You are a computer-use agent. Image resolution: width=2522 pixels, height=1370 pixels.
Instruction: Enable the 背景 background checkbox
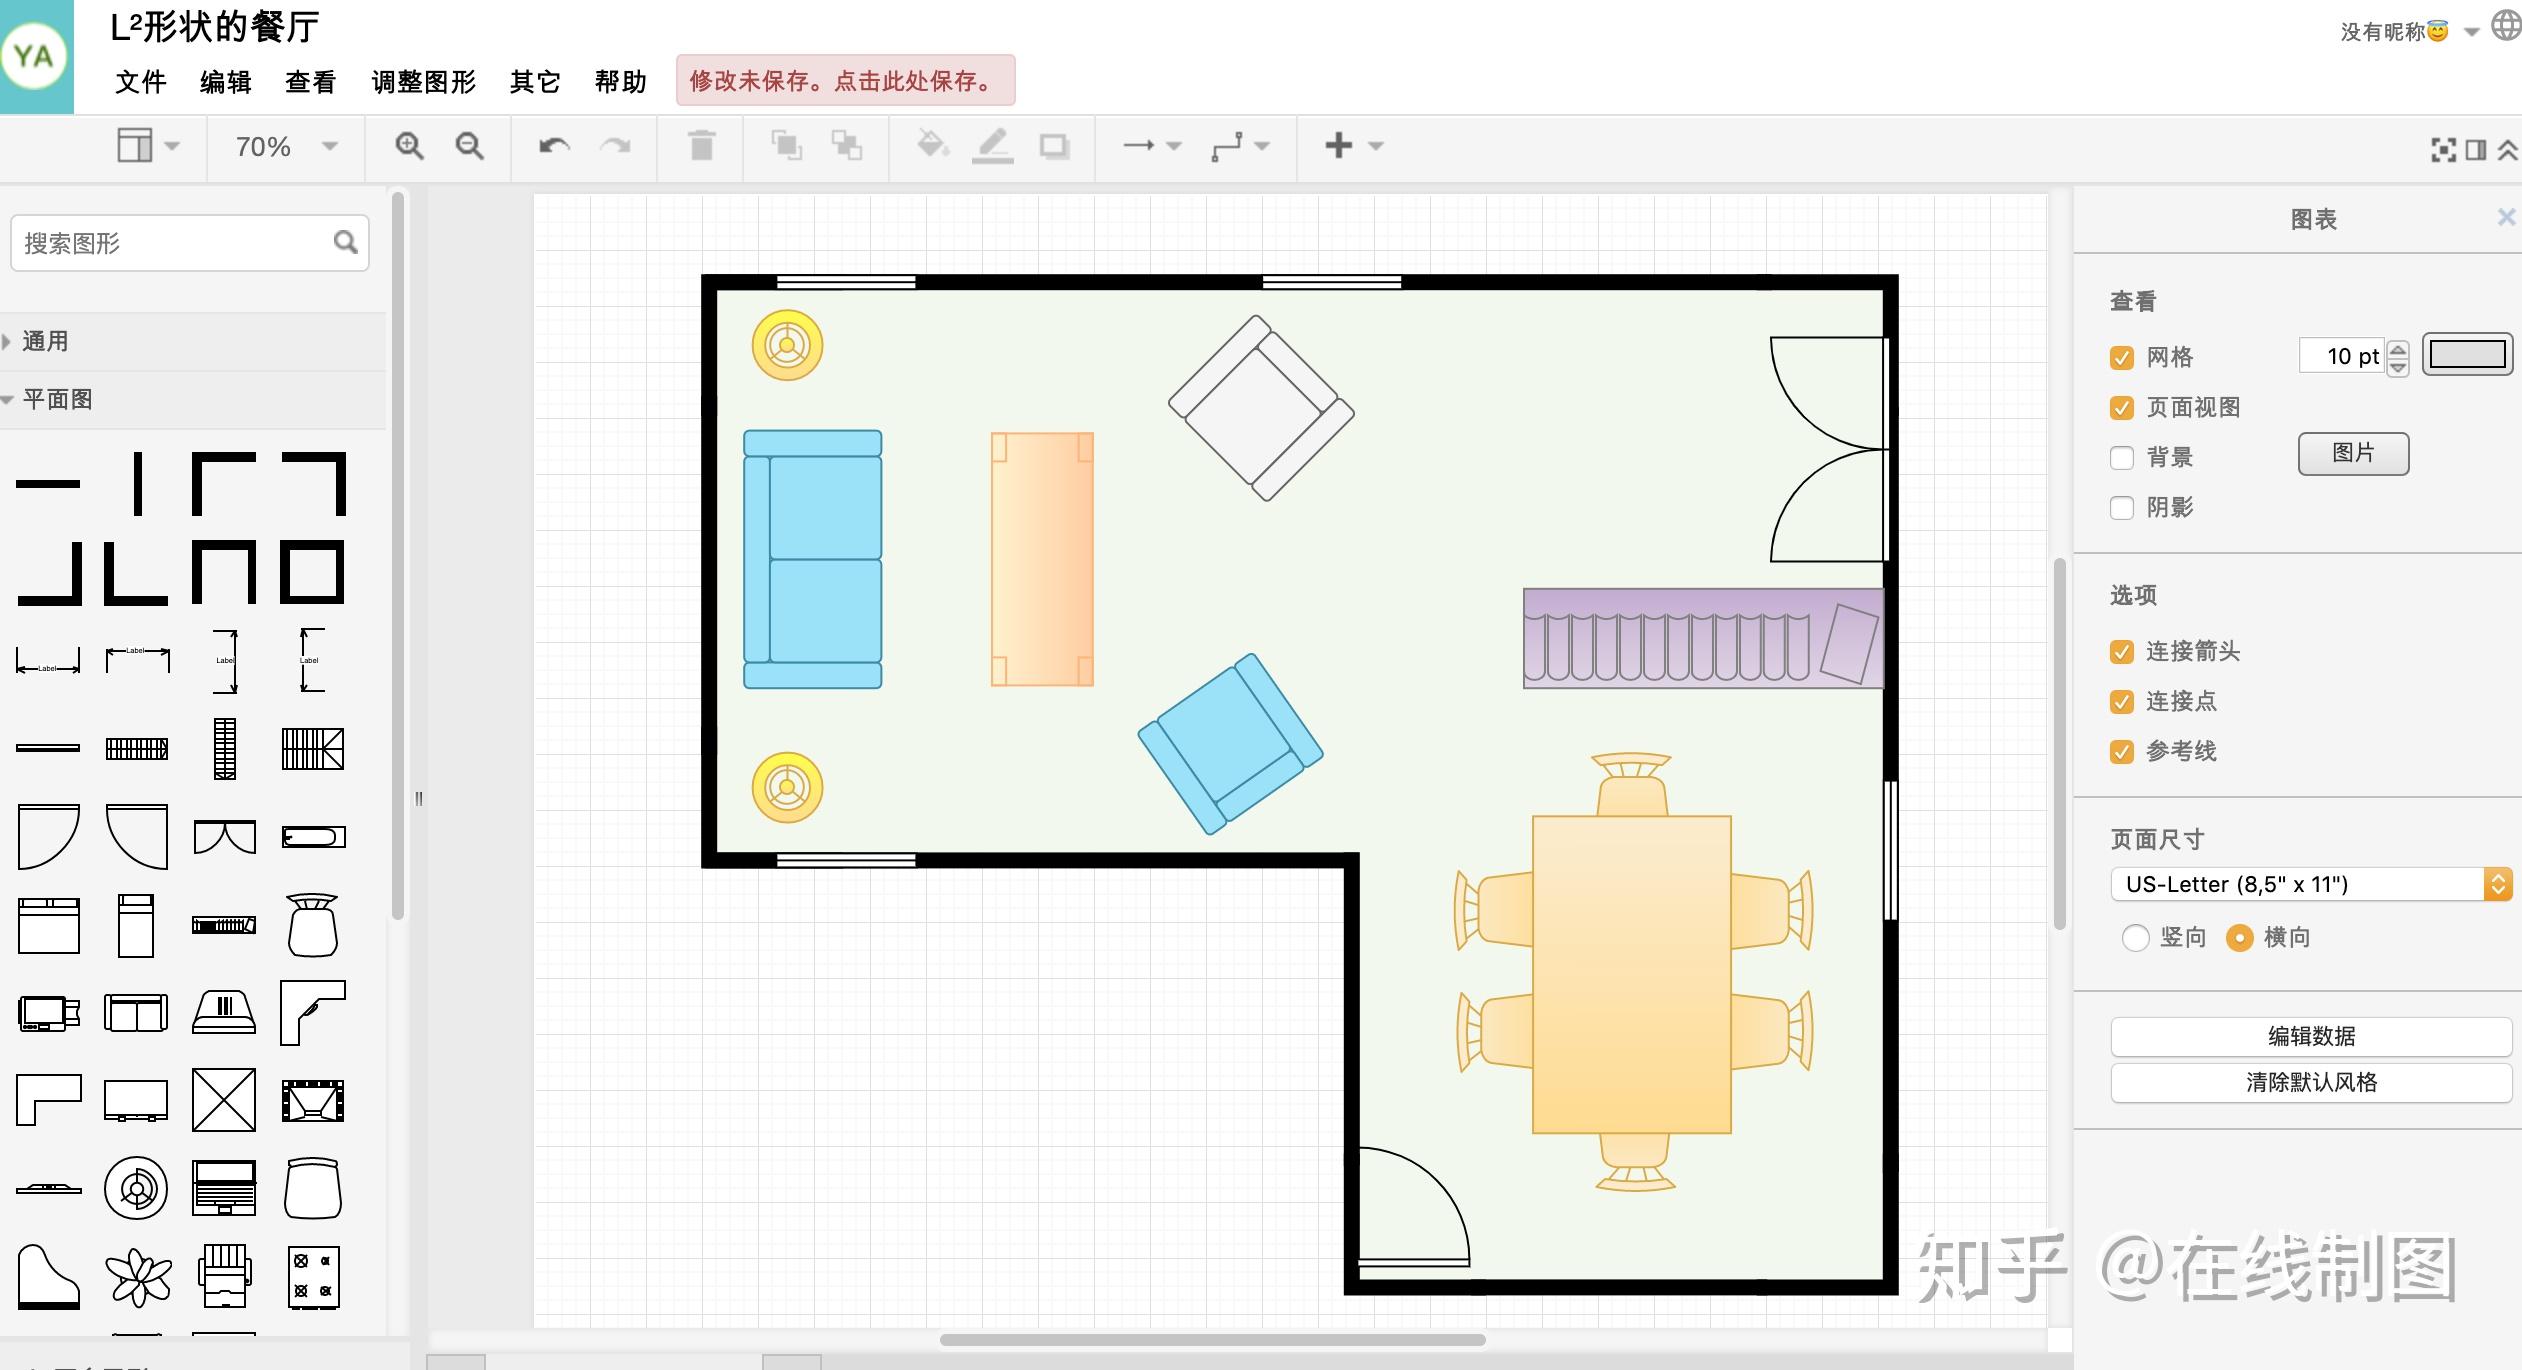tap(2122, 458)
